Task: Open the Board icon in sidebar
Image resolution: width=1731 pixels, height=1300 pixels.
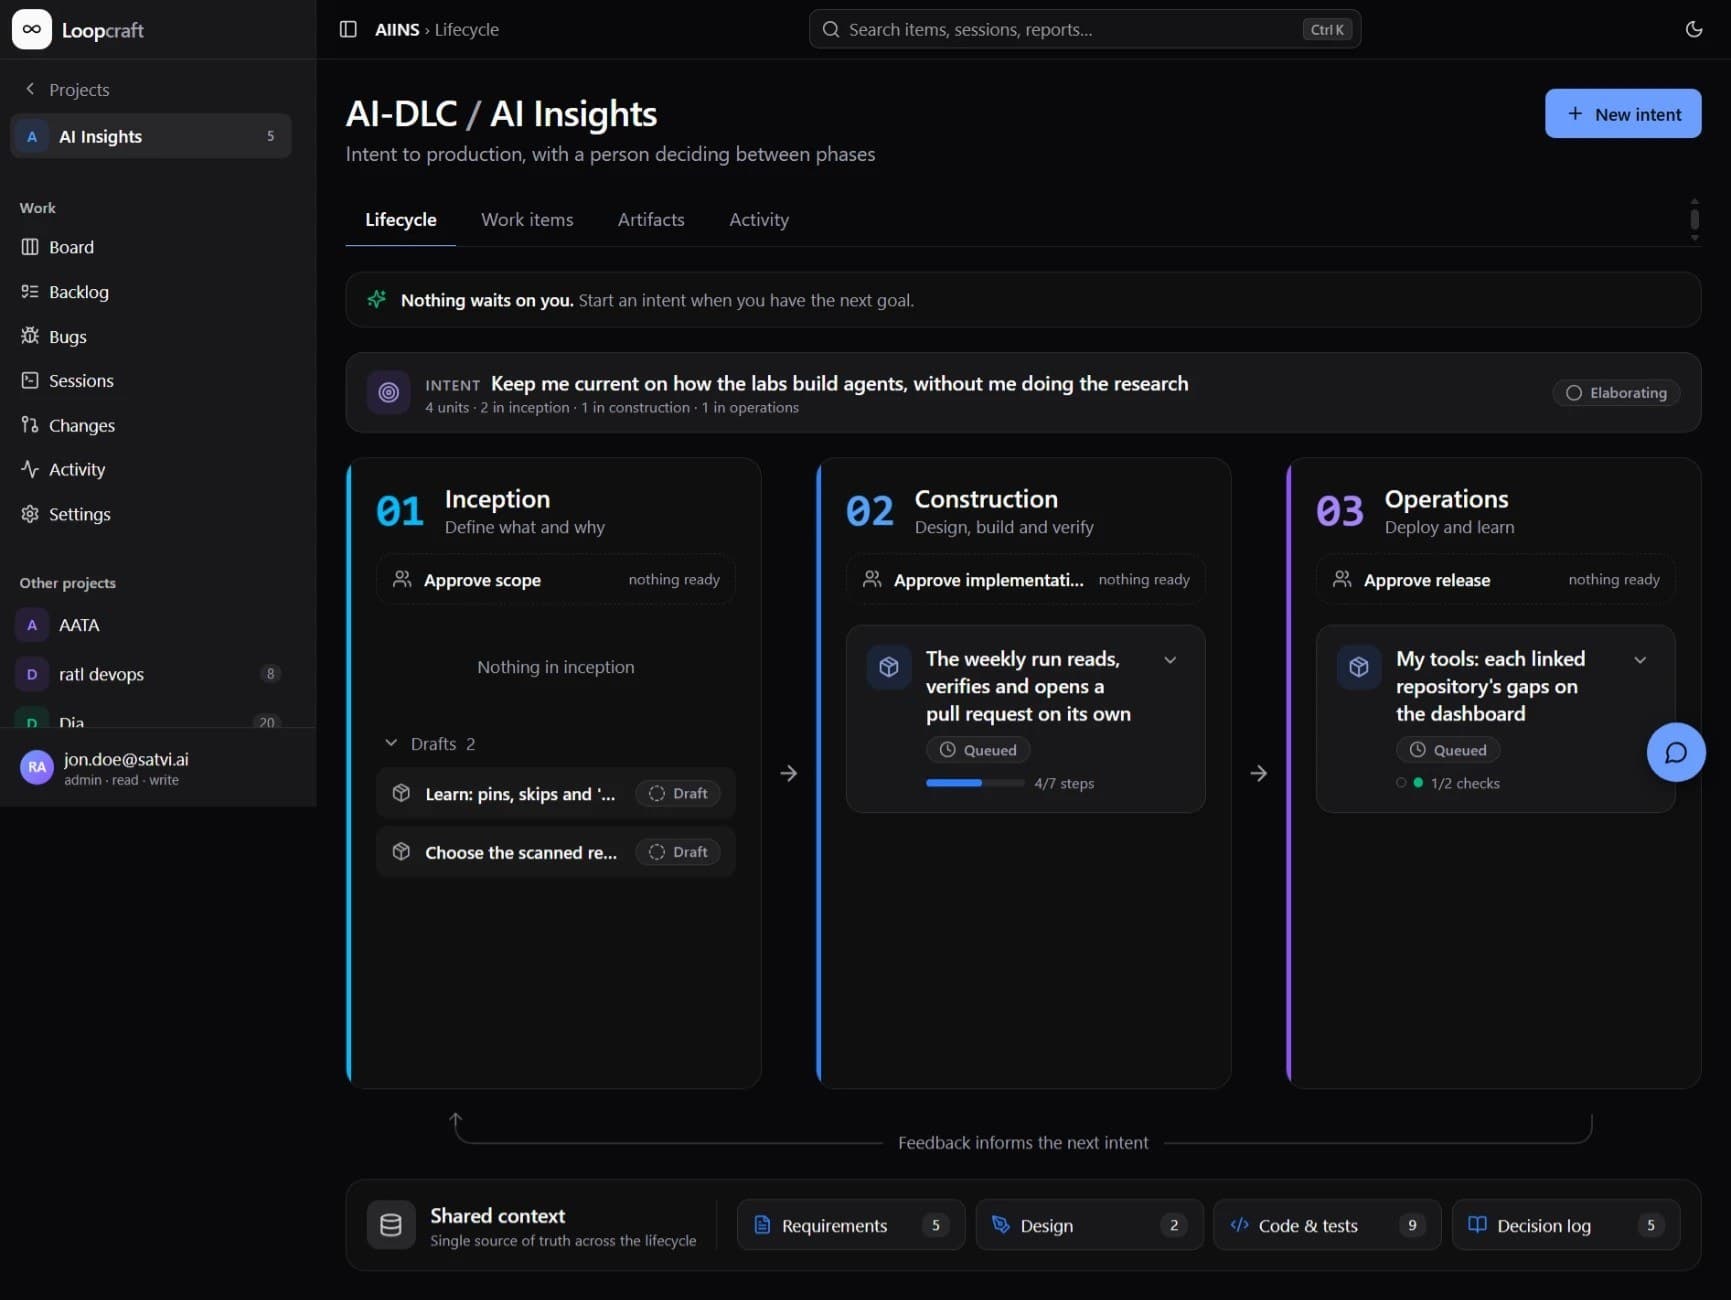Action: coord(30,247)
